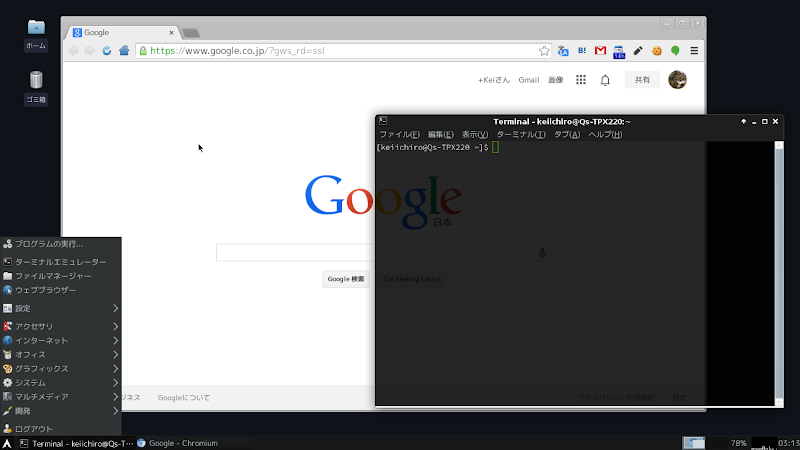Close the Google tab

171,33
